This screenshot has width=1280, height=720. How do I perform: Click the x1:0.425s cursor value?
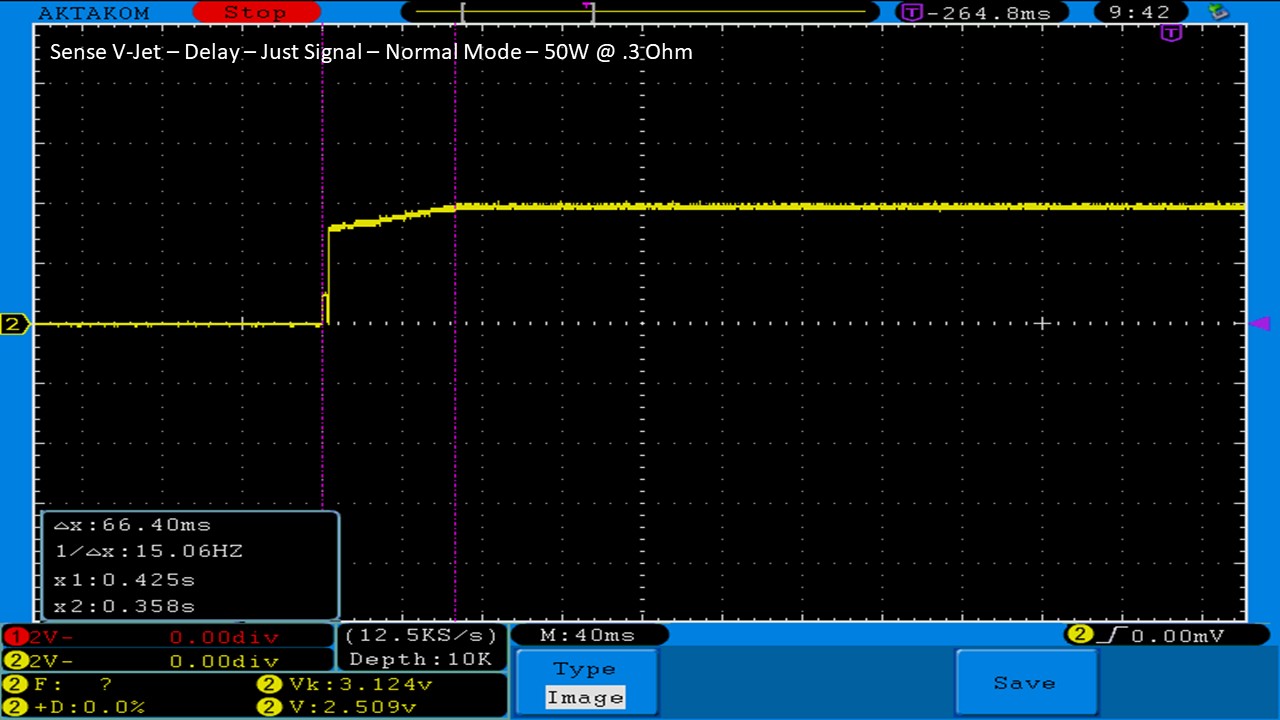point(124,579)
